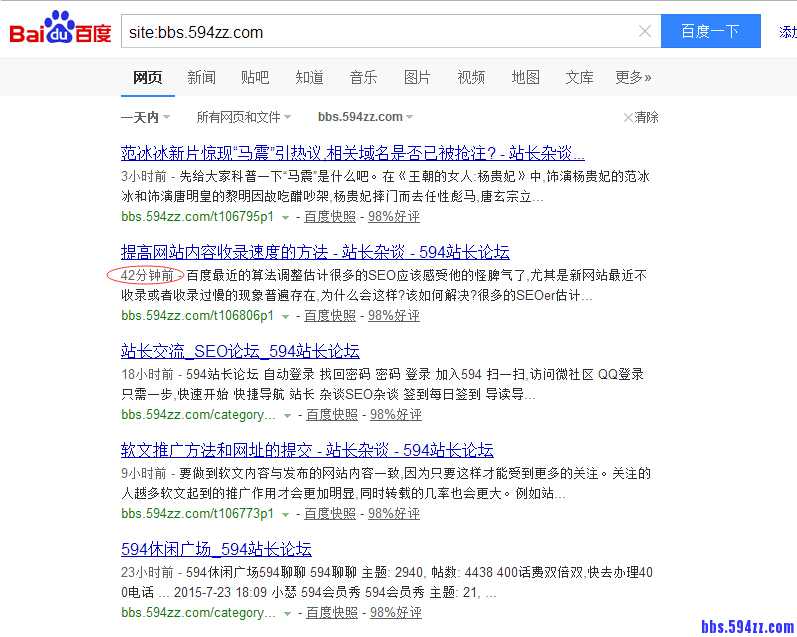
Task: Open the 贴吧 tab
Action: [x=255, y=77]
